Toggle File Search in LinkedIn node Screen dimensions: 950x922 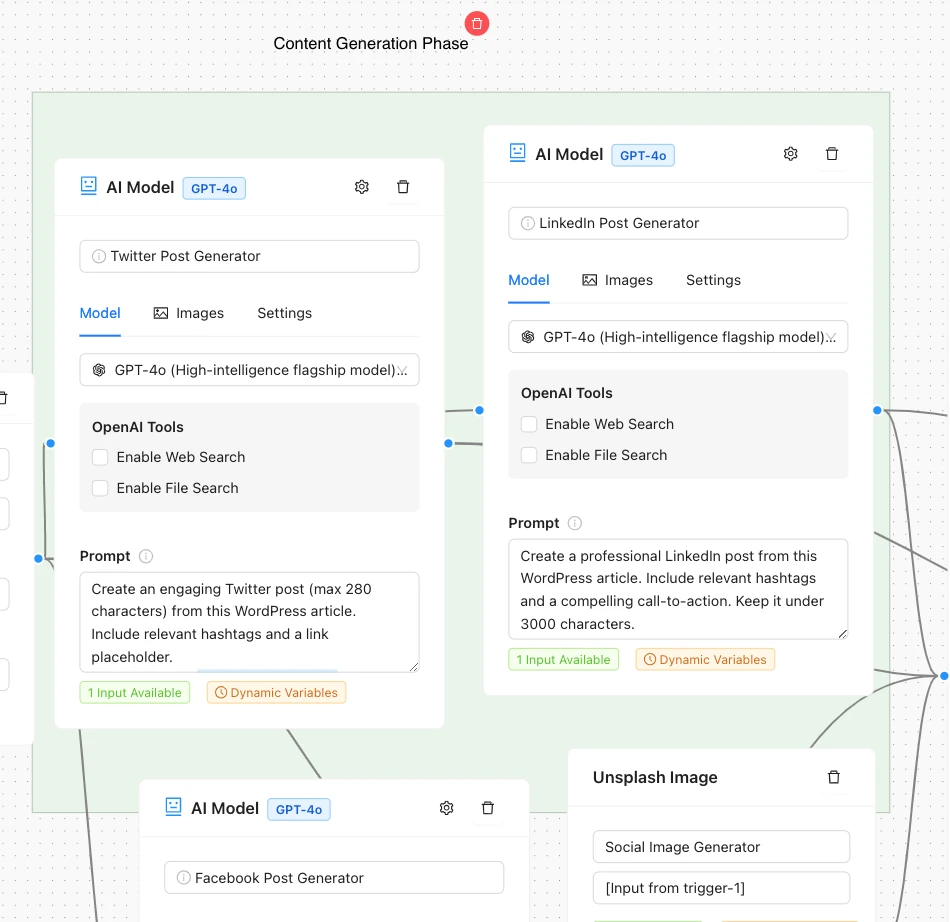pos(529,455)
